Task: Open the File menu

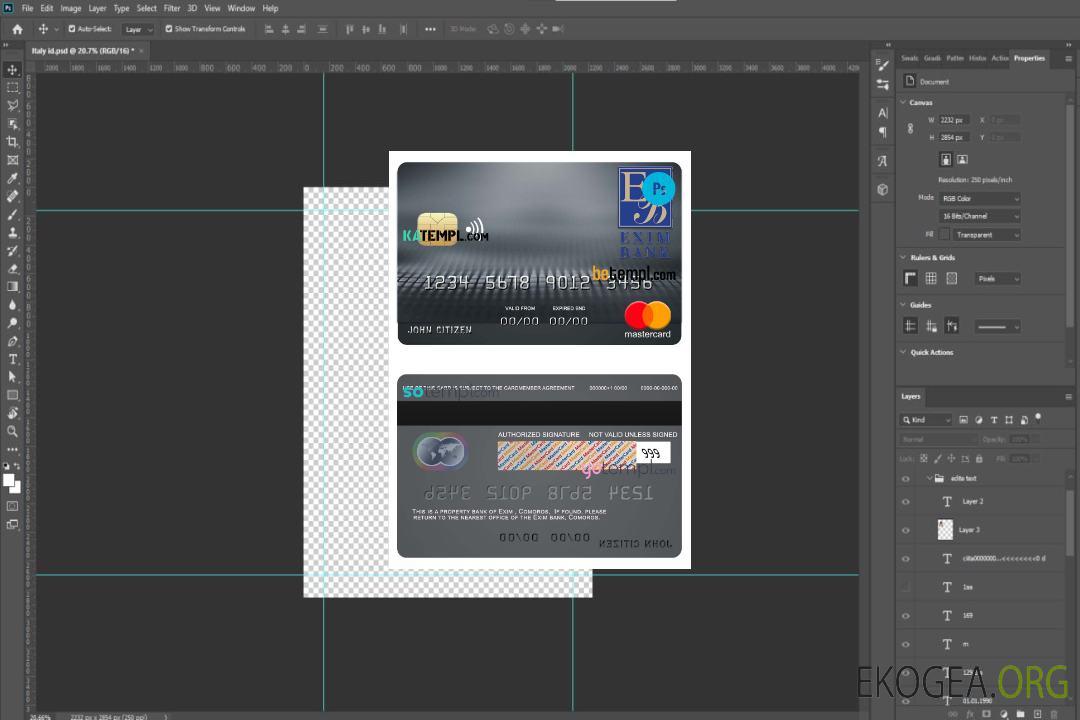Action: (x=28, y=8)
